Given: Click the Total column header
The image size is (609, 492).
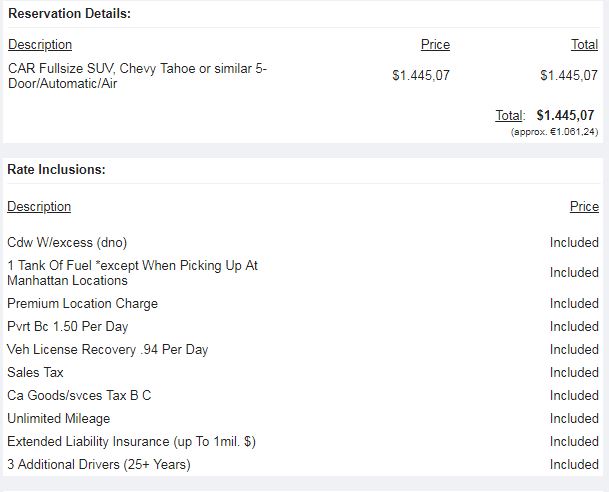Looking at the screenshot, I should tap(584, 45).
